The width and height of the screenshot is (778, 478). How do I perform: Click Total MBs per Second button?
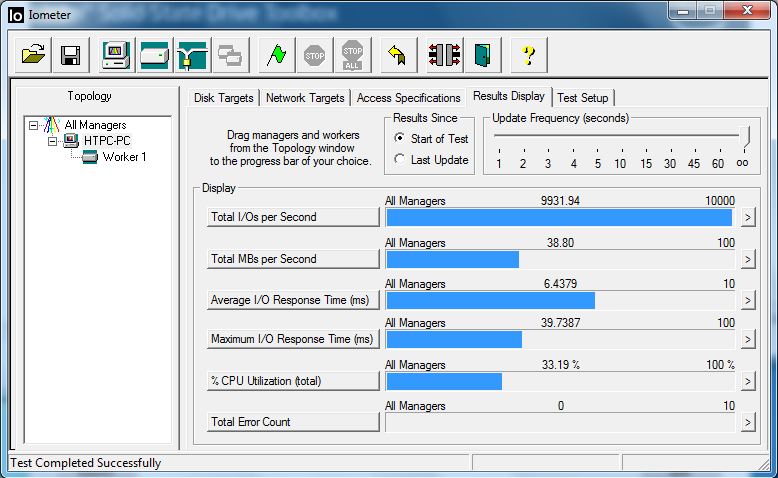coord(293,259)
